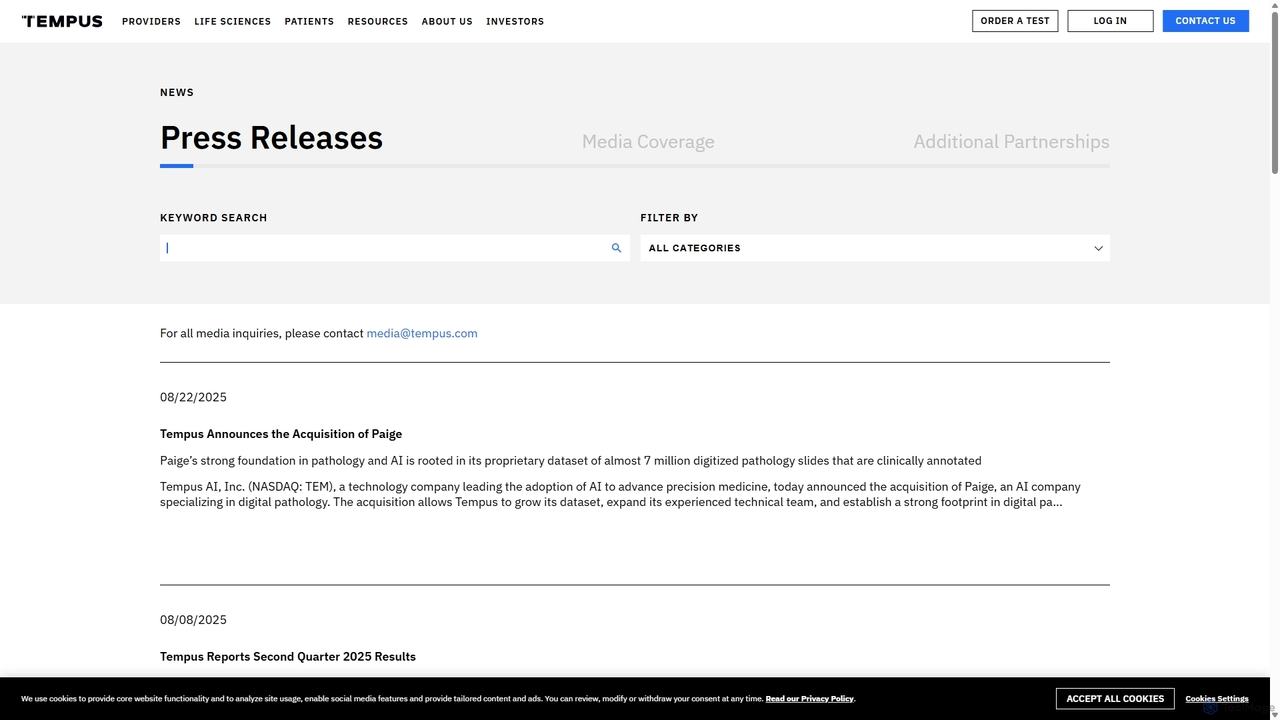This screenshot has height=720, width=1280.
Task: Click the Log In button
Action: 1110,21
